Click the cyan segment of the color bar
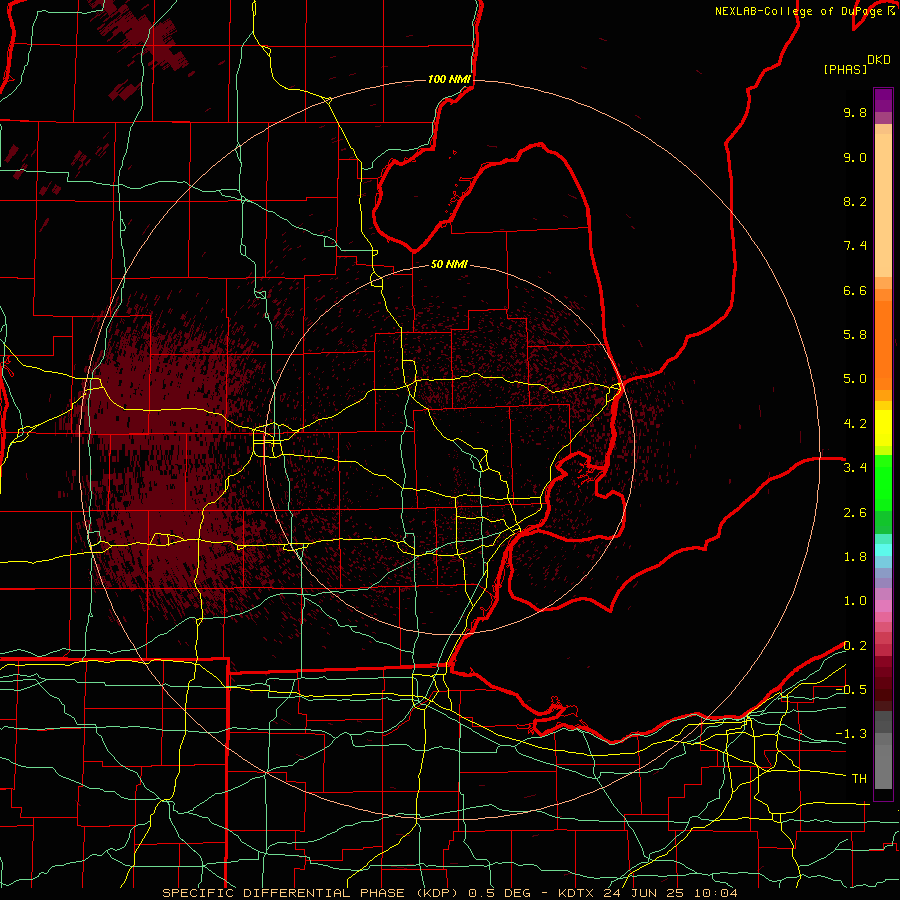Viewport: 900px width, 900px height. pyautogui.click(x=883, y=549)
